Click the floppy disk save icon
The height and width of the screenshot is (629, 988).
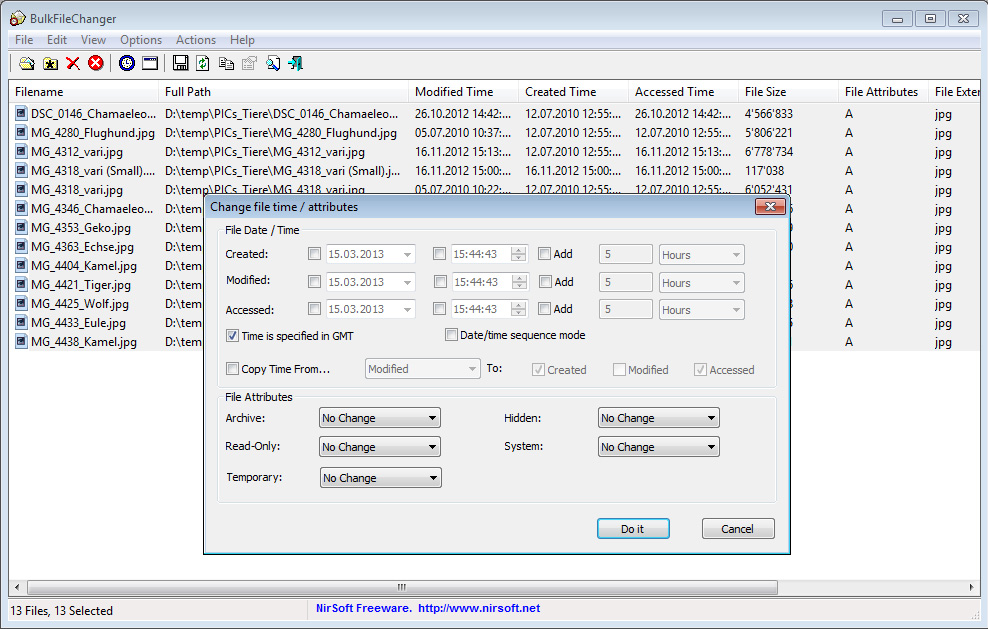pos(180,64)
